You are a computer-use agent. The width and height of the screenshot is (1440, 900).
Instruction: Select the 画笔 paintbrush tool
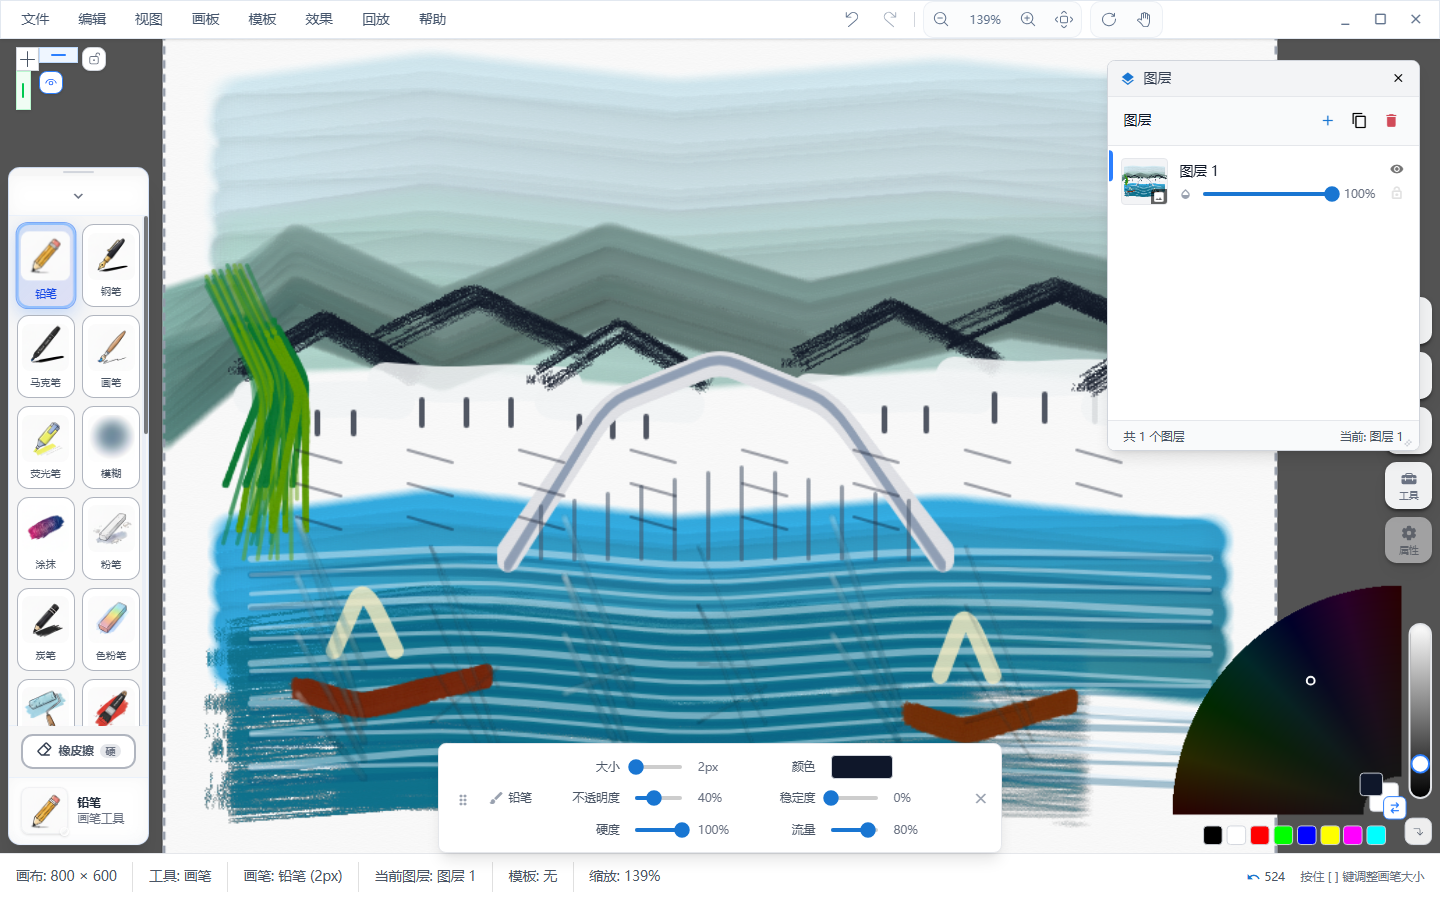click(x=111, y=357)
